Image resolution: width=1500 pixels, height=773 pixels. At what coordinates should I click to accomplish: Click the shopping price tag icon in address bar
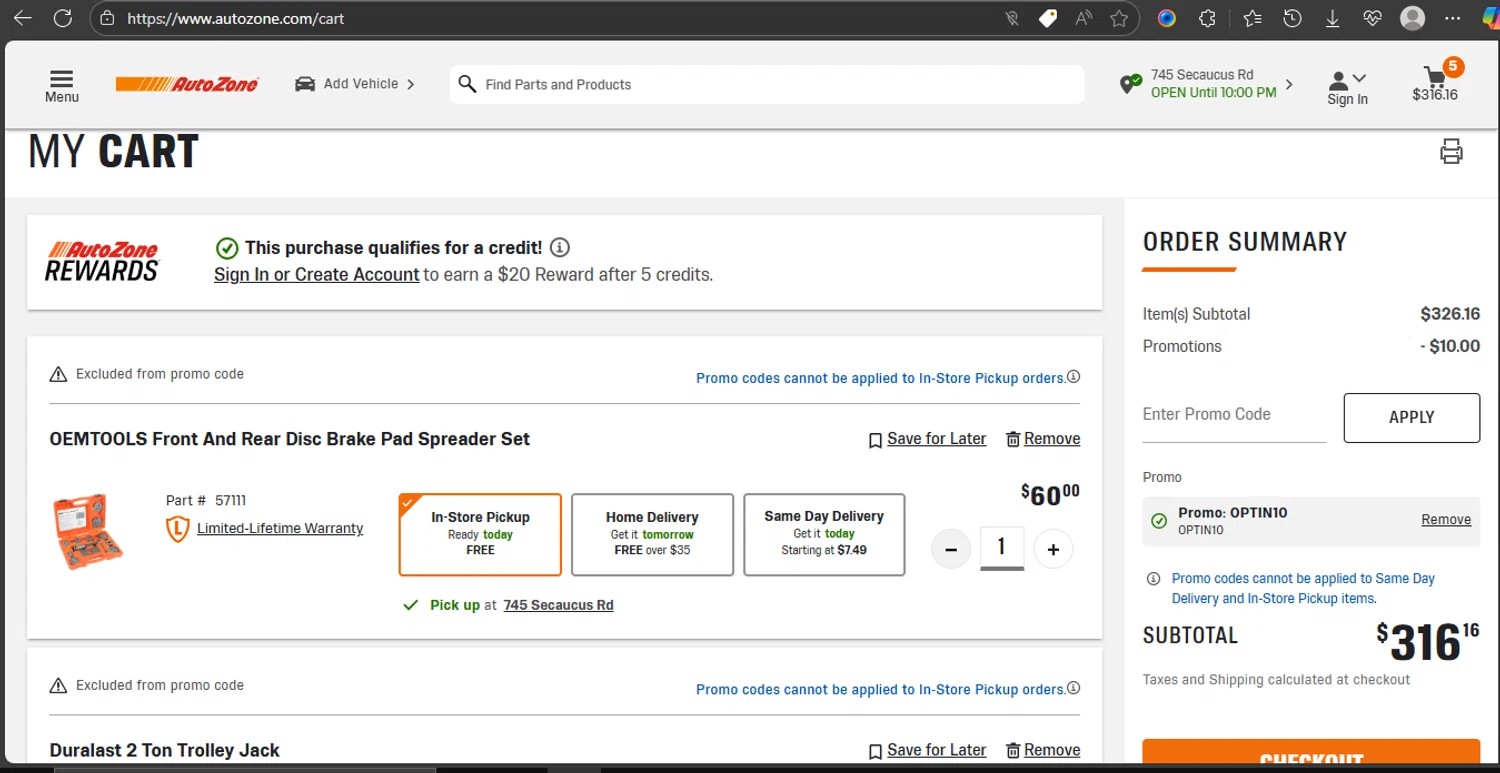[1048, 18]
